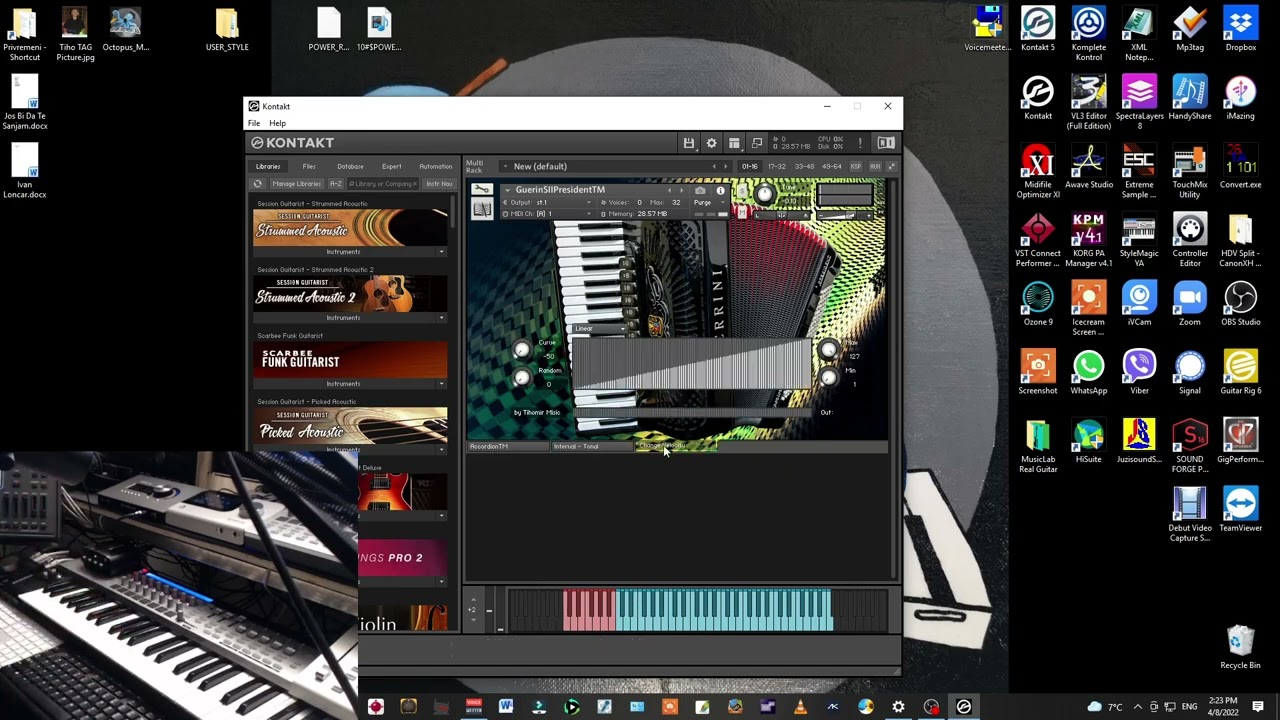Open the Recycle Bin desktop icon
The height and width of the screenshot is (720, 1280).
1240,646
